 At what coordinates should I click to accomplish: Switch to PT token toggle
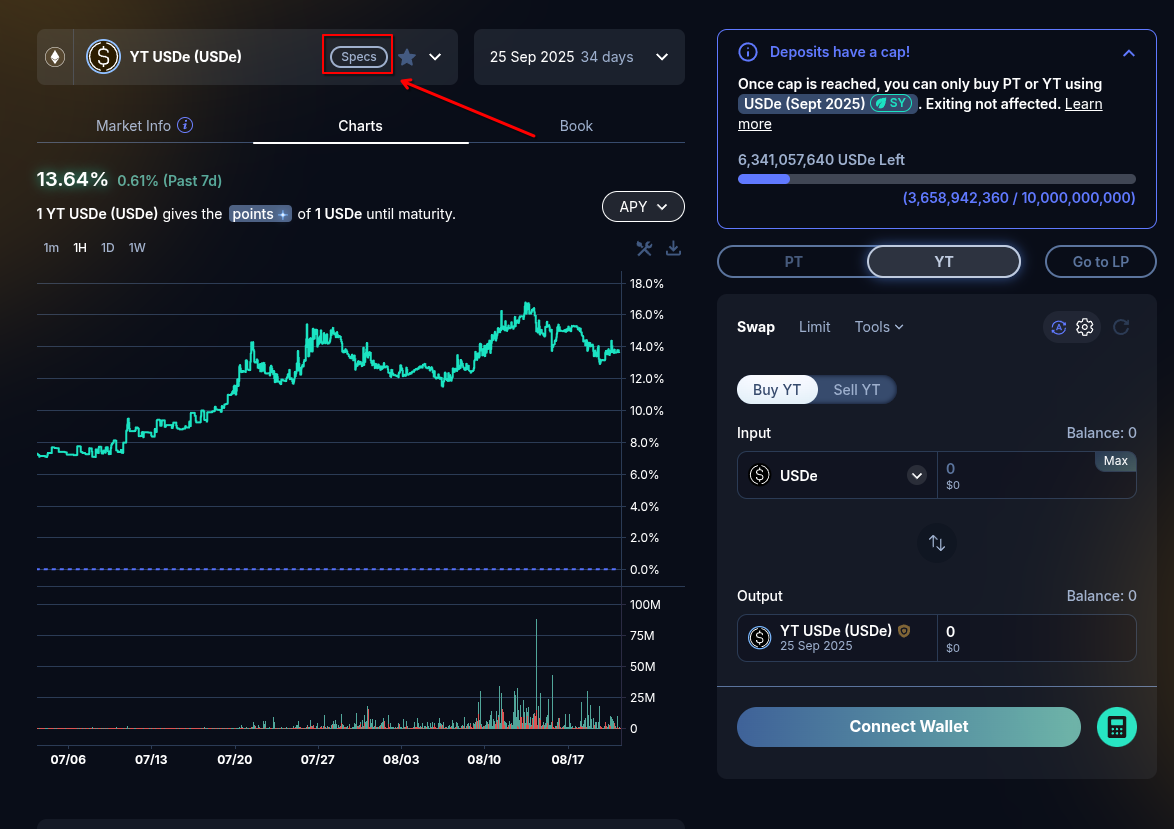coord(792,262)
